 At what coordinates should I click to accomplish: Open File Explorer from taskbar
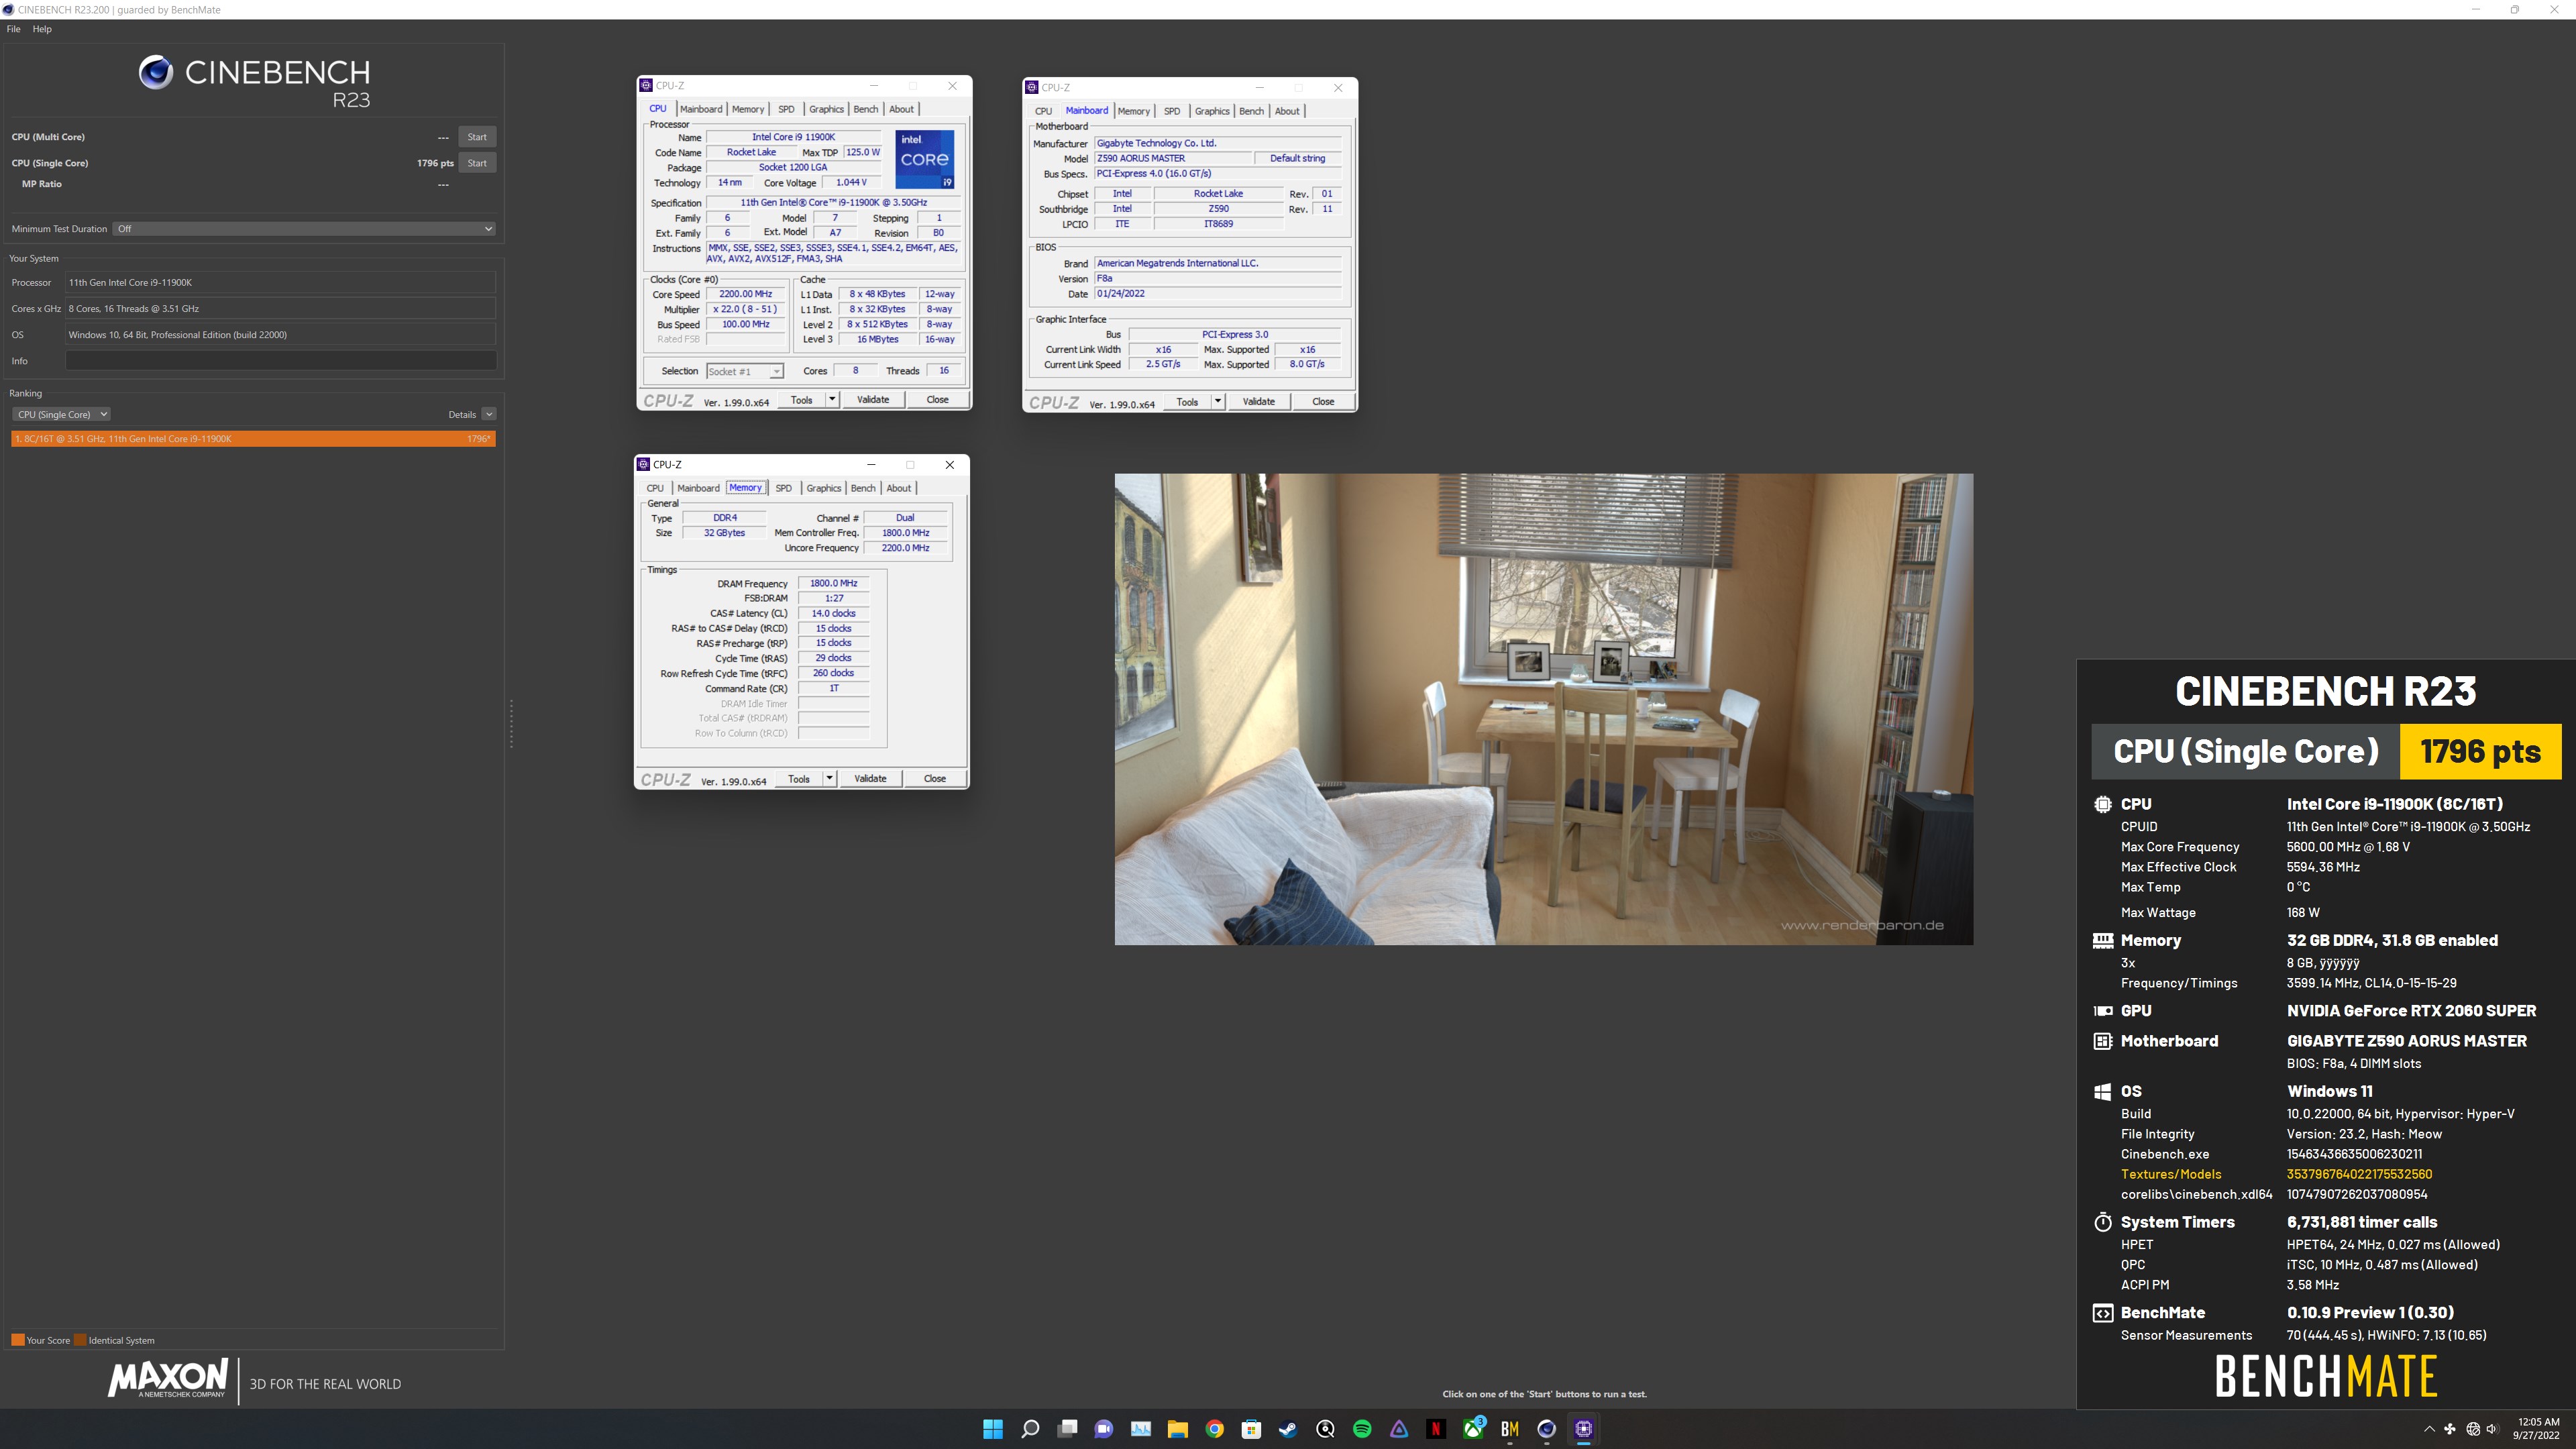(x=1178, y=1429)
